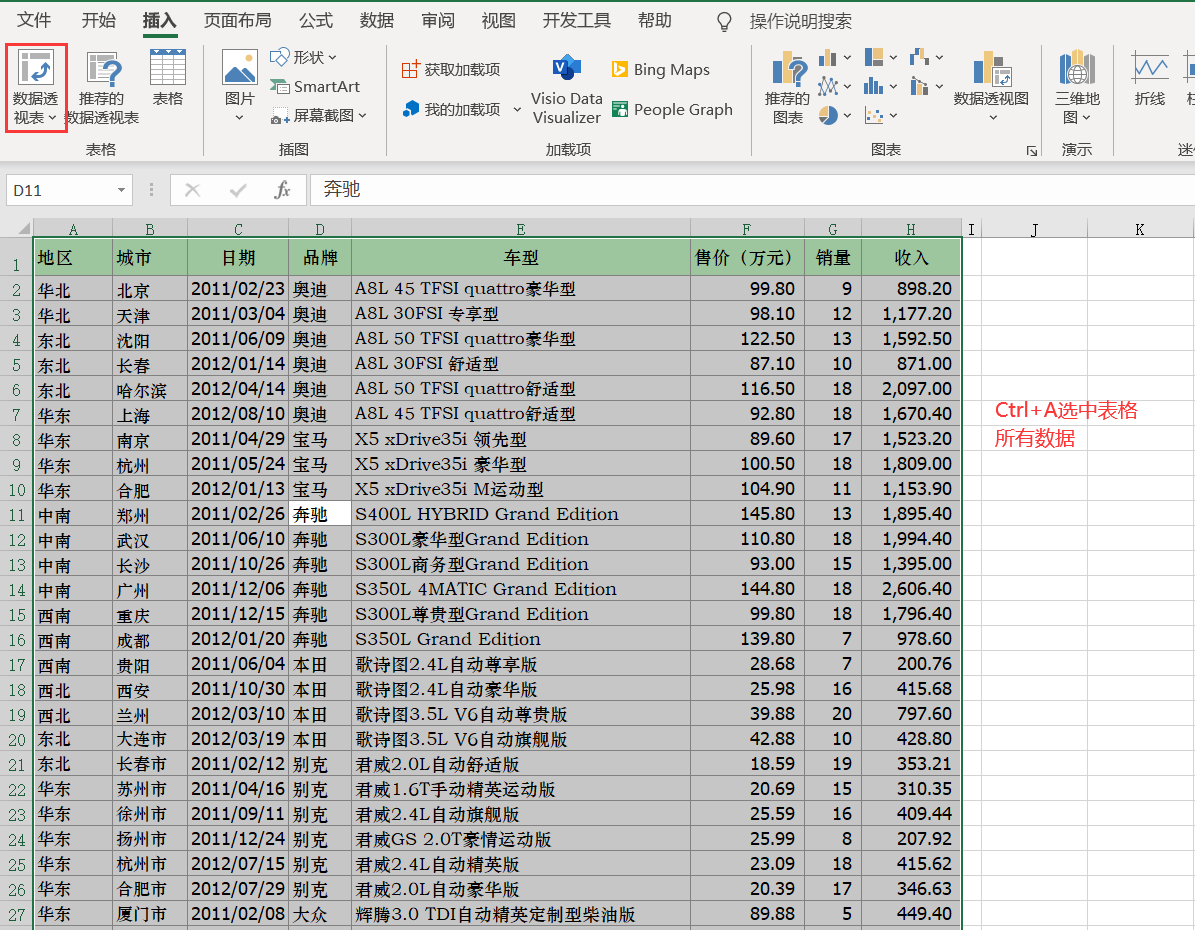Open 获取加载项 get add-ins
This screenshot has height=930, width=1195.
pyautogui.click(x=450, y=69)
